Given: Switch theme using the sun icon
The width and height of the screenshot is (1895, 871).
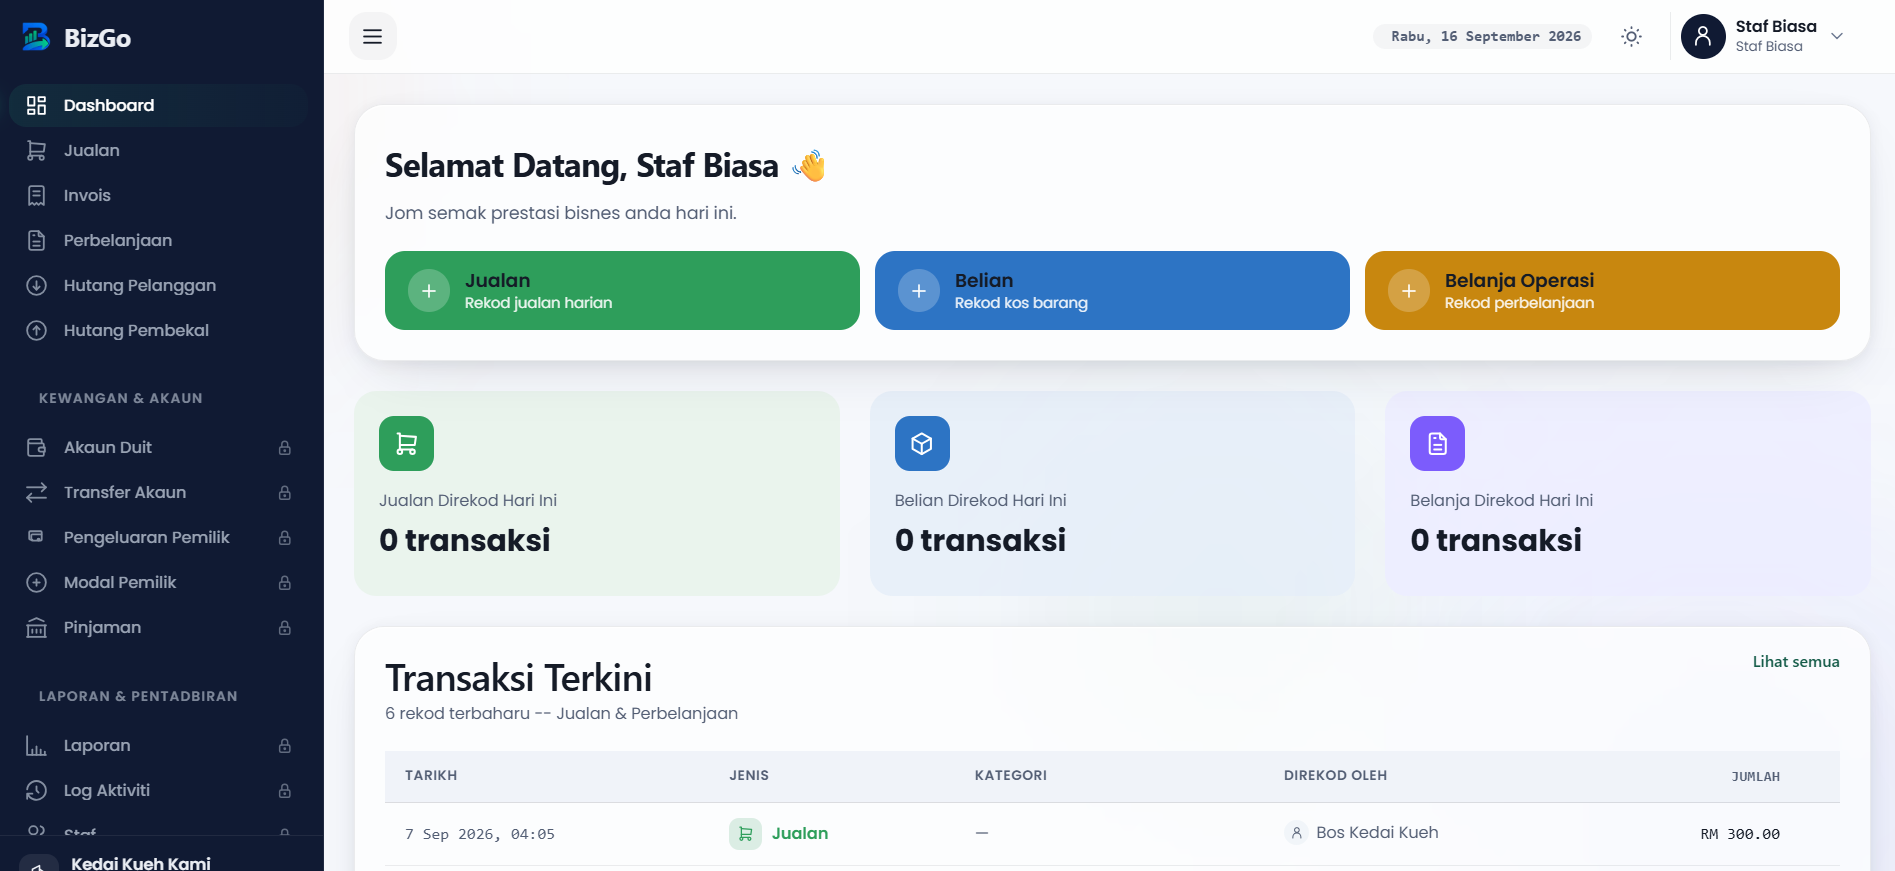Looking at the screenshot, I should 1631,37.
